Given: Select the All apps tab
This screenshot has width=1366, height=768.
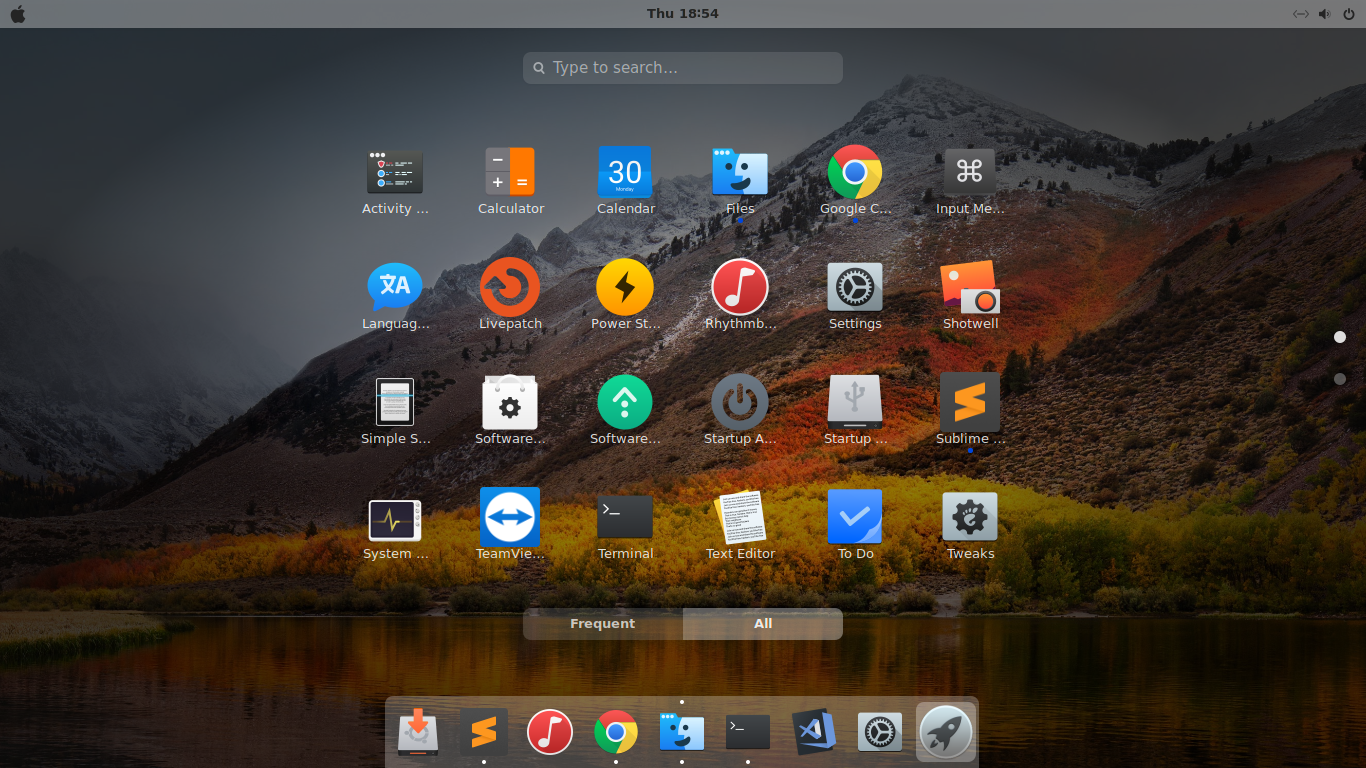Looking at the screenshot, I should pyautogui.click(x=763, y=624).
